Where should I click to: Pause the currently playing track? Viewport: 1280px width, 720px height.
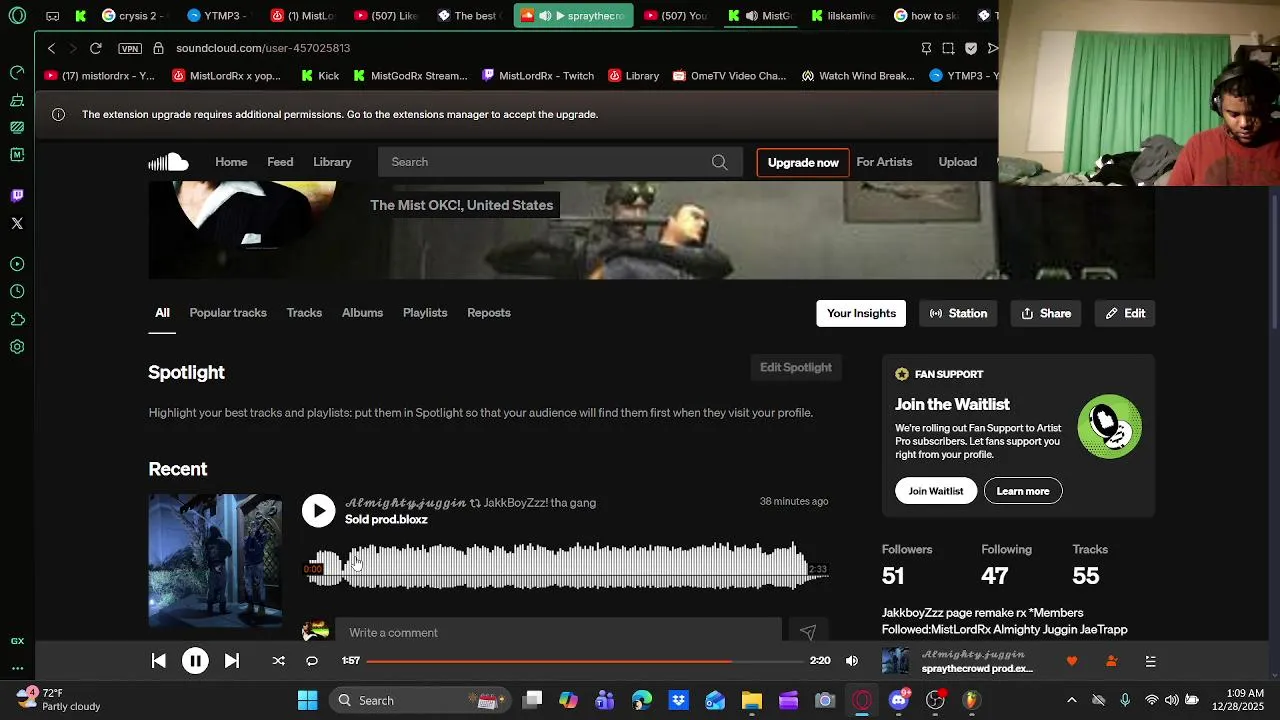click(195, 661)
